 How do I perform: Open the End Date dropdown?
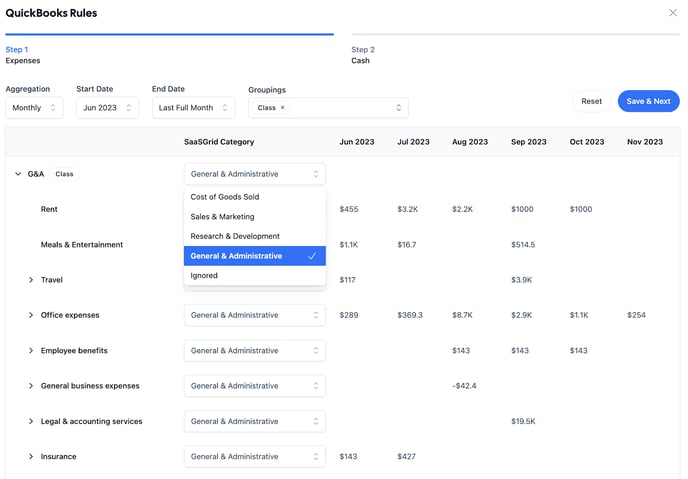click(x=193, y=108)
